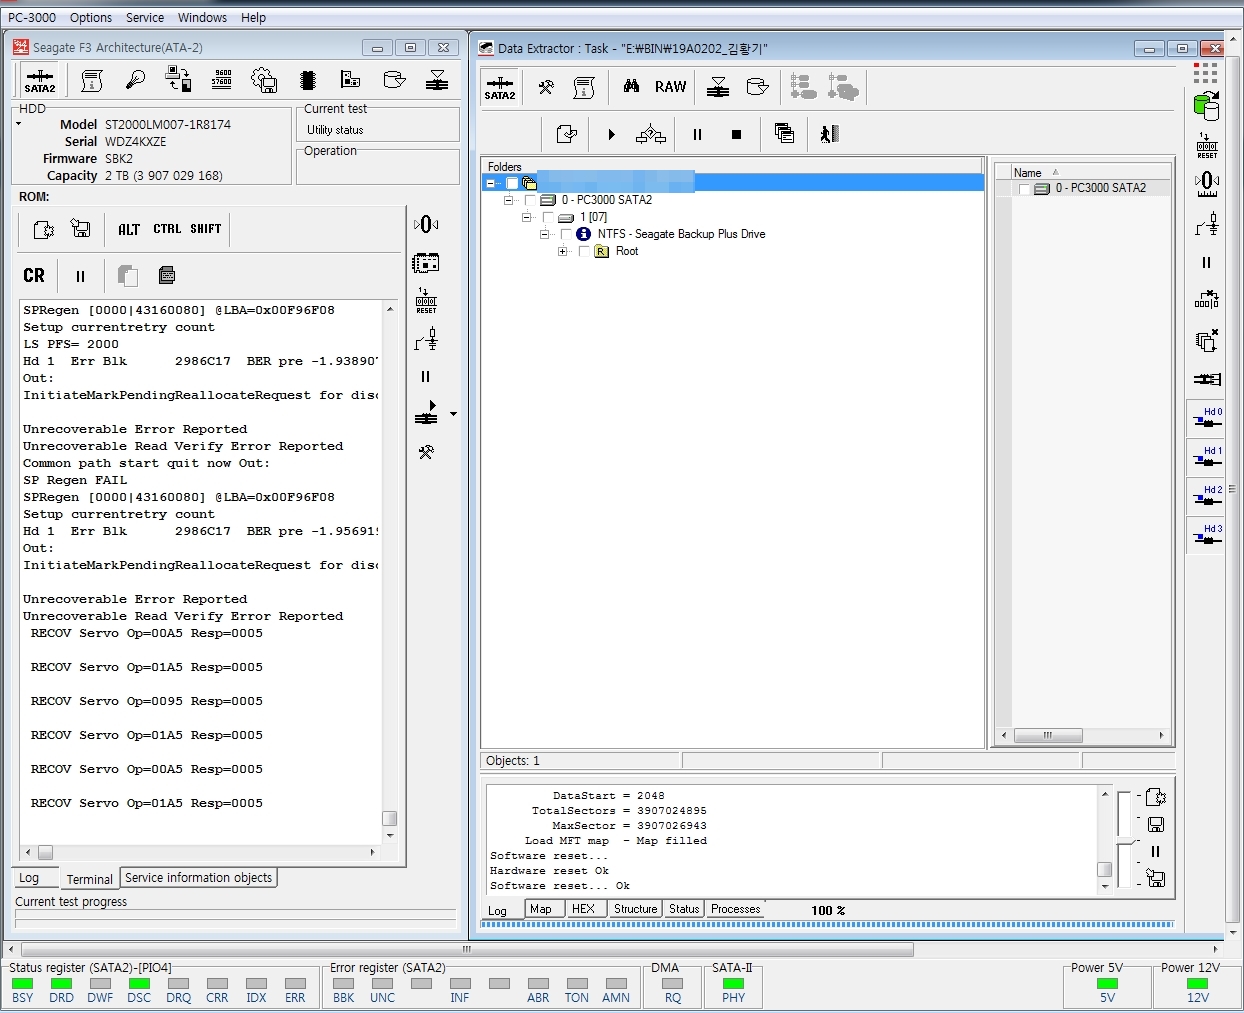The width and height of the screenshot is (1244, 1013).
Task: Collapse the NTFS Seagate Backup Plus Drive node
Action: [x=544, y=234]
